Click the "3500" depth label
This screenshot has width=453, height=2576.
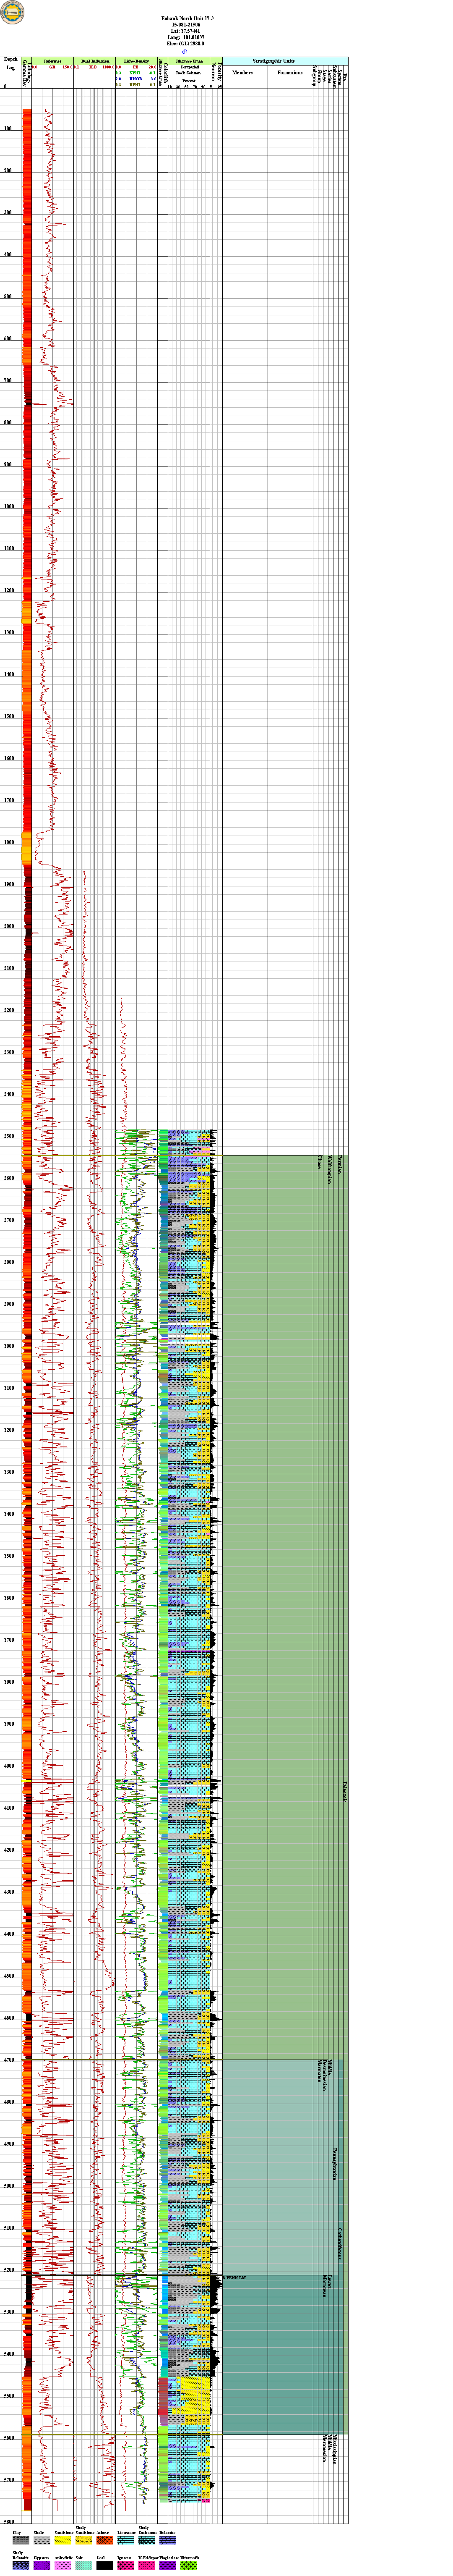(x=8, y=1556)
